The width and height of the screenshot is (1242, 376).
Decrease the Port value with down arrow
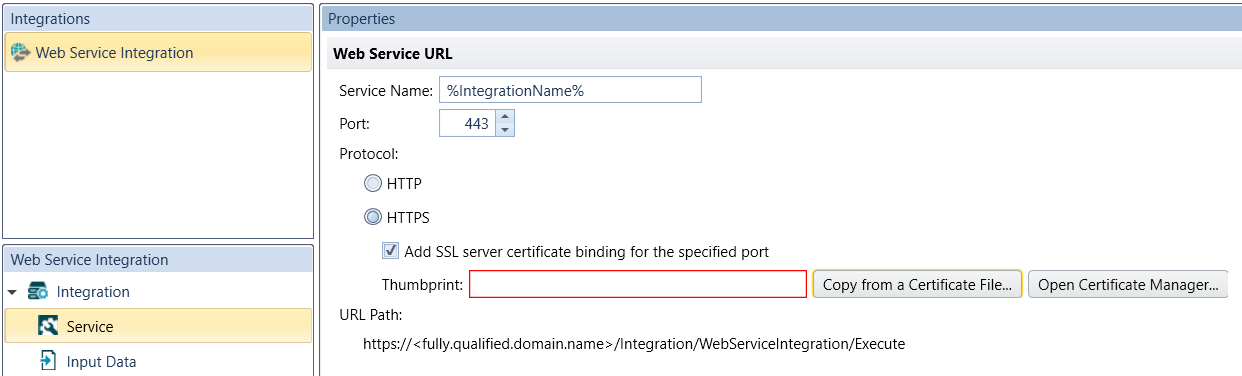click(505, 130)
